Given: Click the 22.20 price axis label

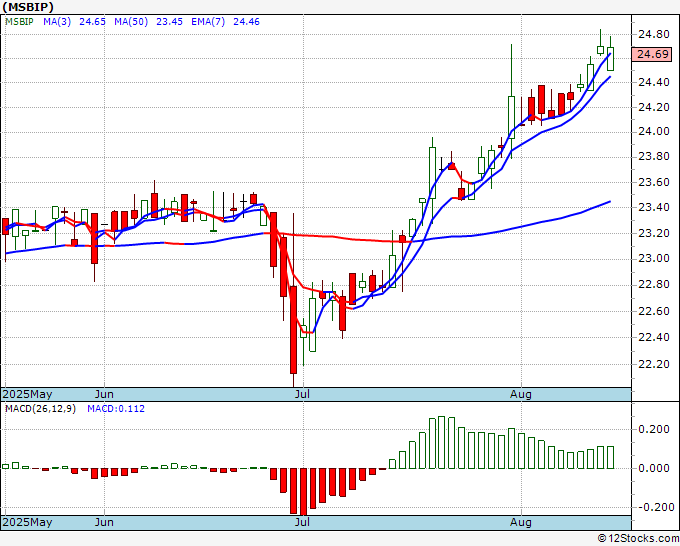Looking at the screenshot, I should [654, 364].
